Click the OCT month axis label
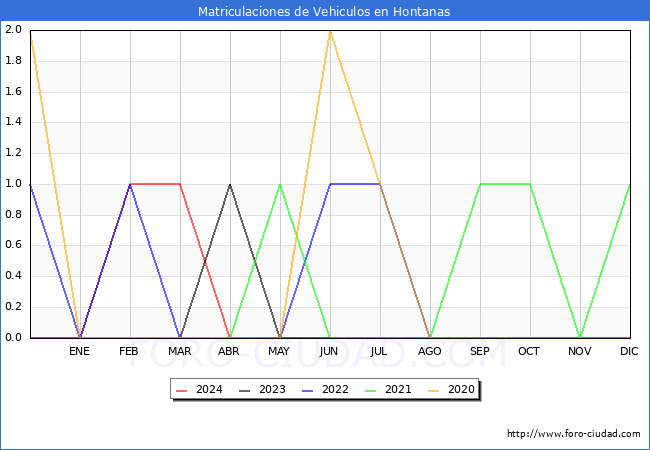The image size is (650, 450). click(x=529, y=351)
